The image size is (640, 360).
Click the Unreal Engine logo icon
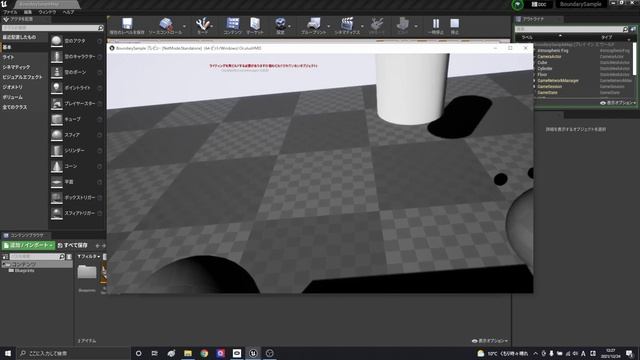4,4
